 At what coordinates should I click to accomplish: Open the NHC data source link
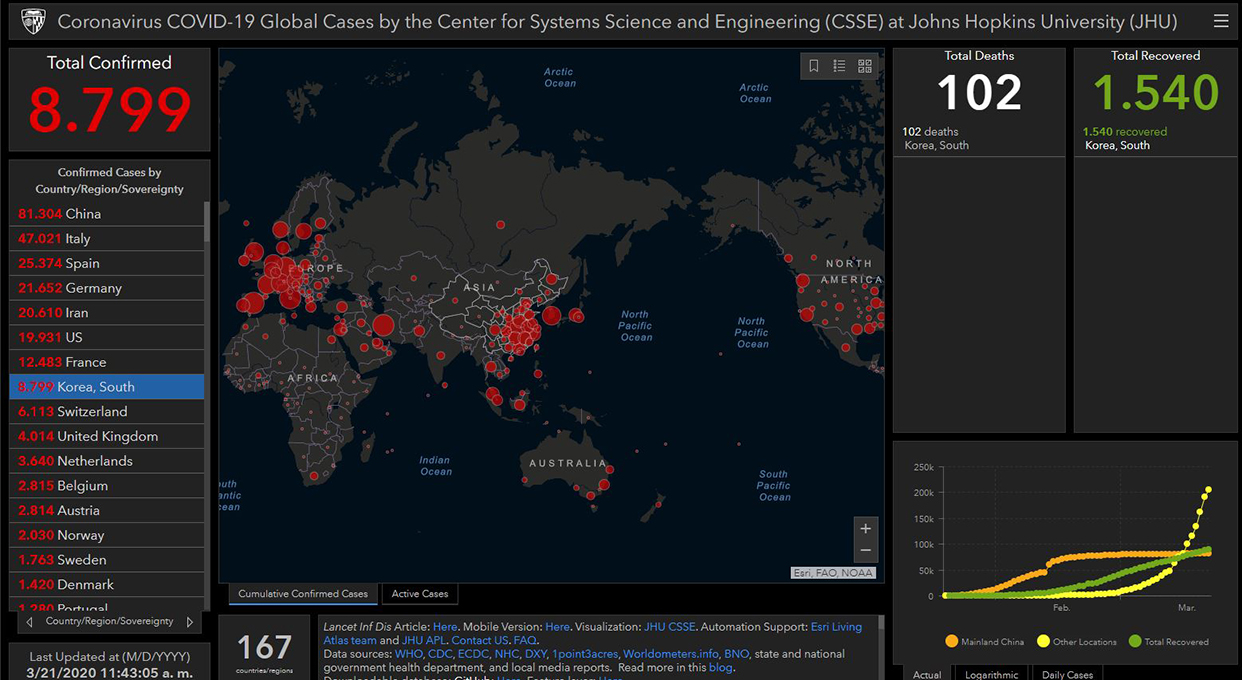click(507, 654)
